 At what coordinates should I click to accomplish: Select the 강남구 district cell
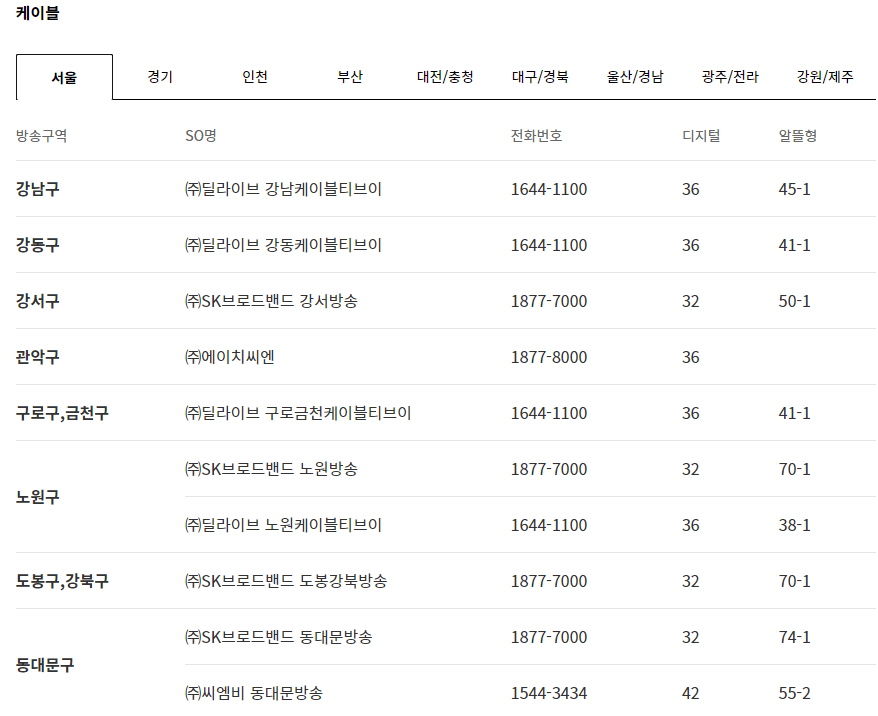click(38, 189)
